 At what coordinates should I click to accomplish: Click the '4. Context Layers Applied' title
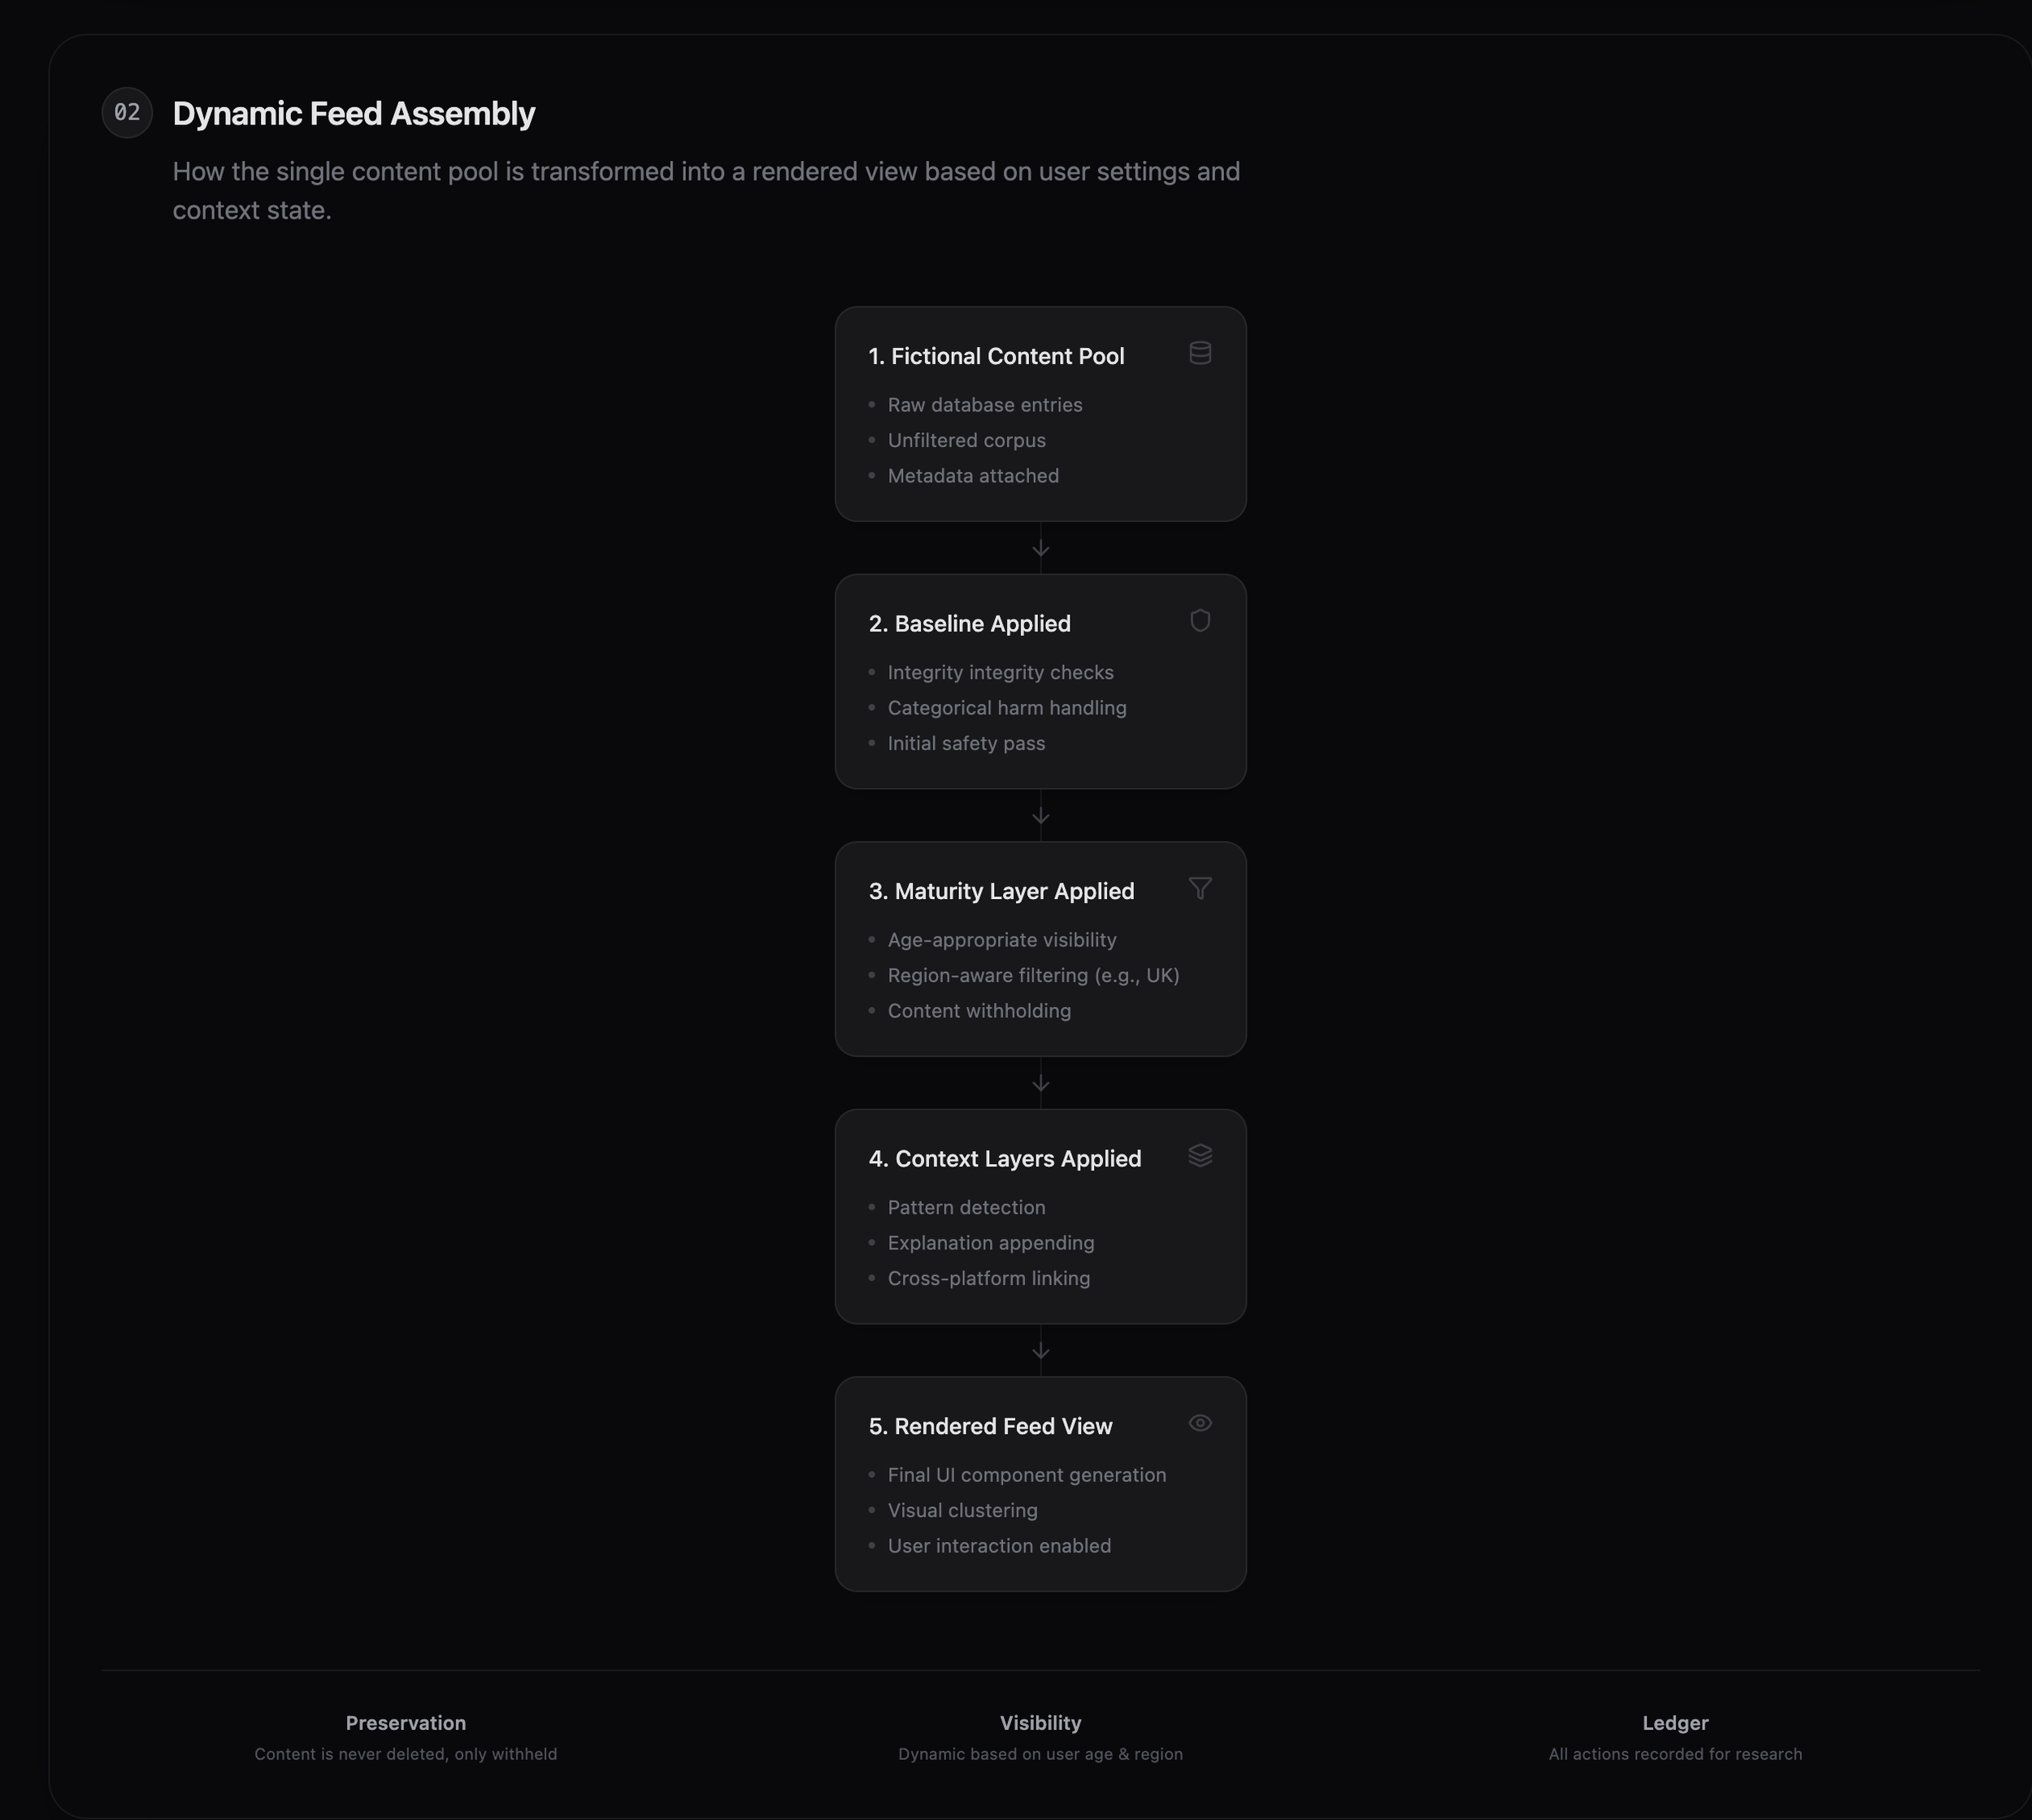[1004, 1159]
